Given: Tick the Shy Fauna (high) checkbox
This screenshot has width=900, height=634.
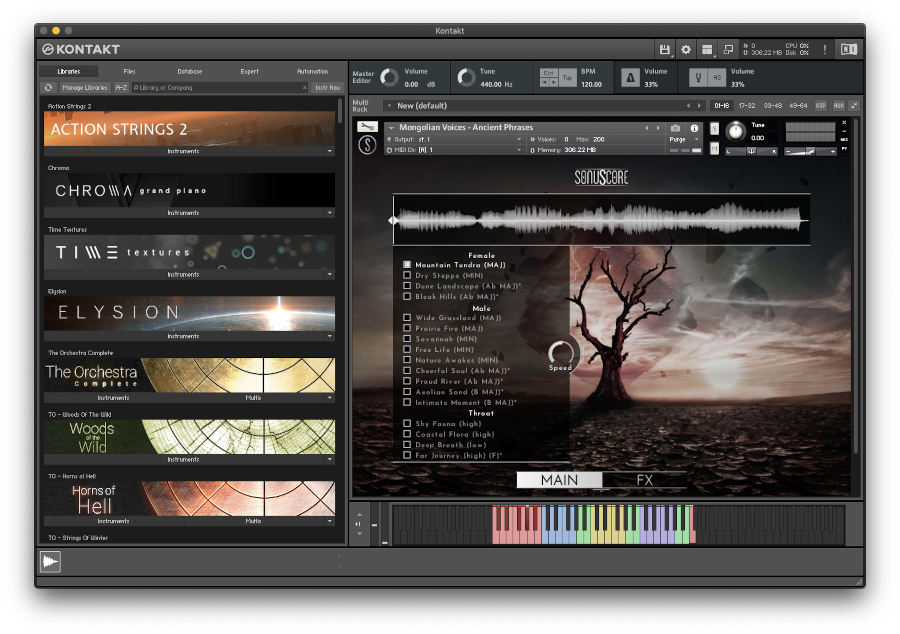Looking at the screenshot, I should point(407,424).
